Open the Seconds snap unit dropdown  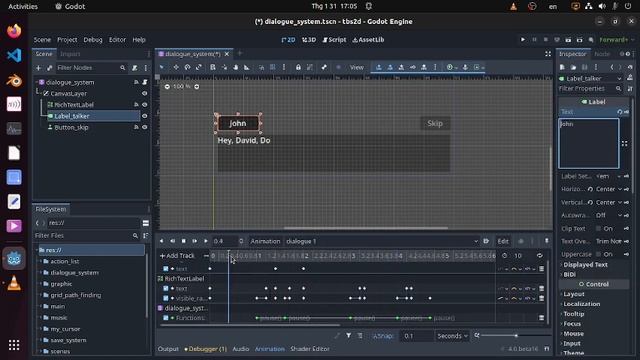pos(452,336)
